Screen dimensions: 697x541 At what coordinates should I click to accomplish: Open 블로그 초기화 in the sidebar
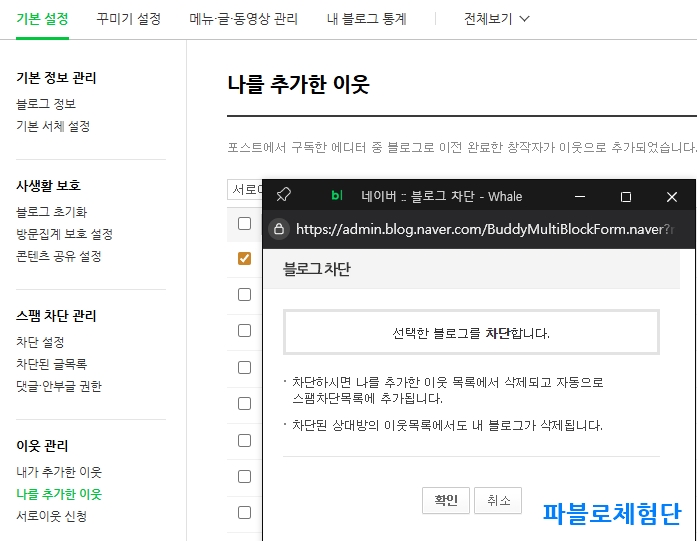[x=52, y=212]
